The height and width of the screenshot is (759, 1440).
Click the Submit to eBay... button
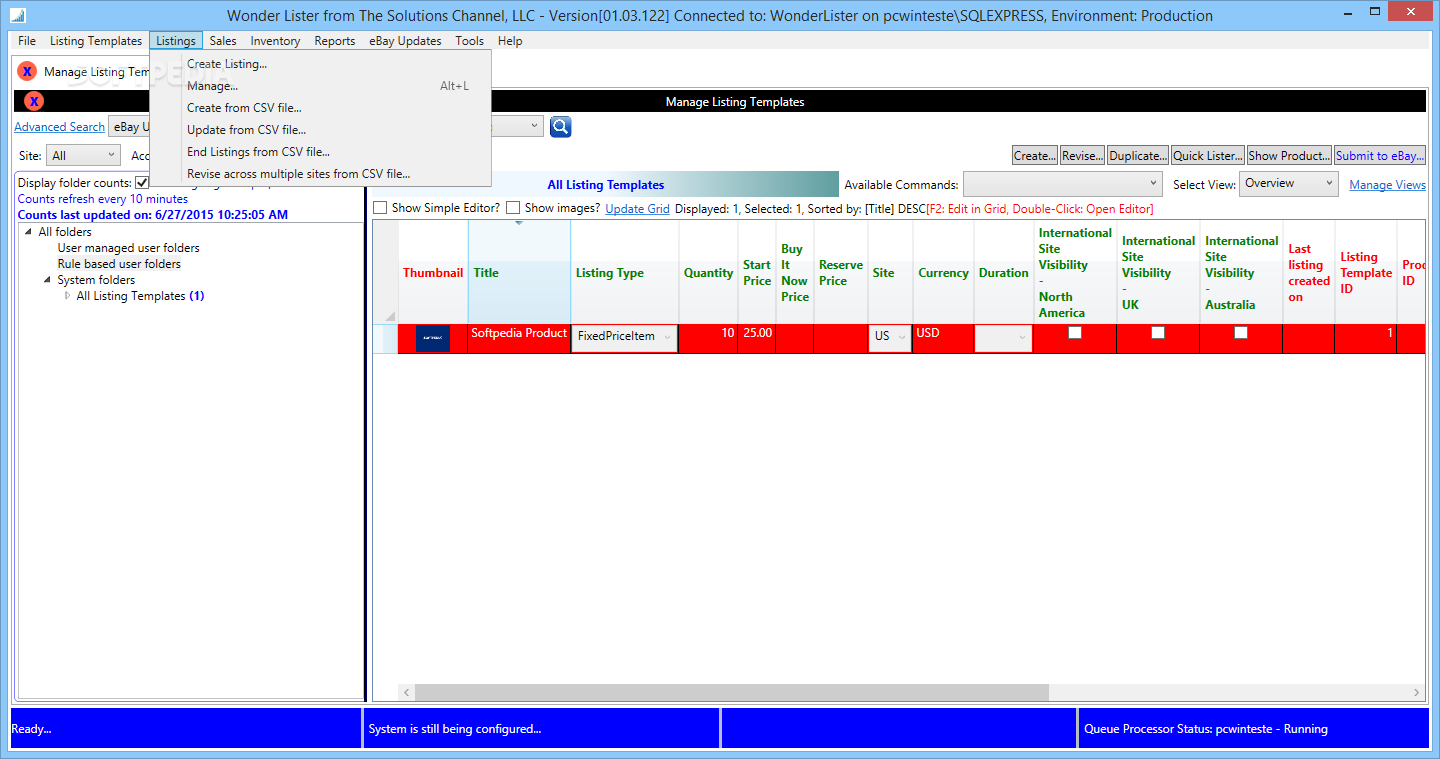pyautogui.click(x=1380, y=156)
